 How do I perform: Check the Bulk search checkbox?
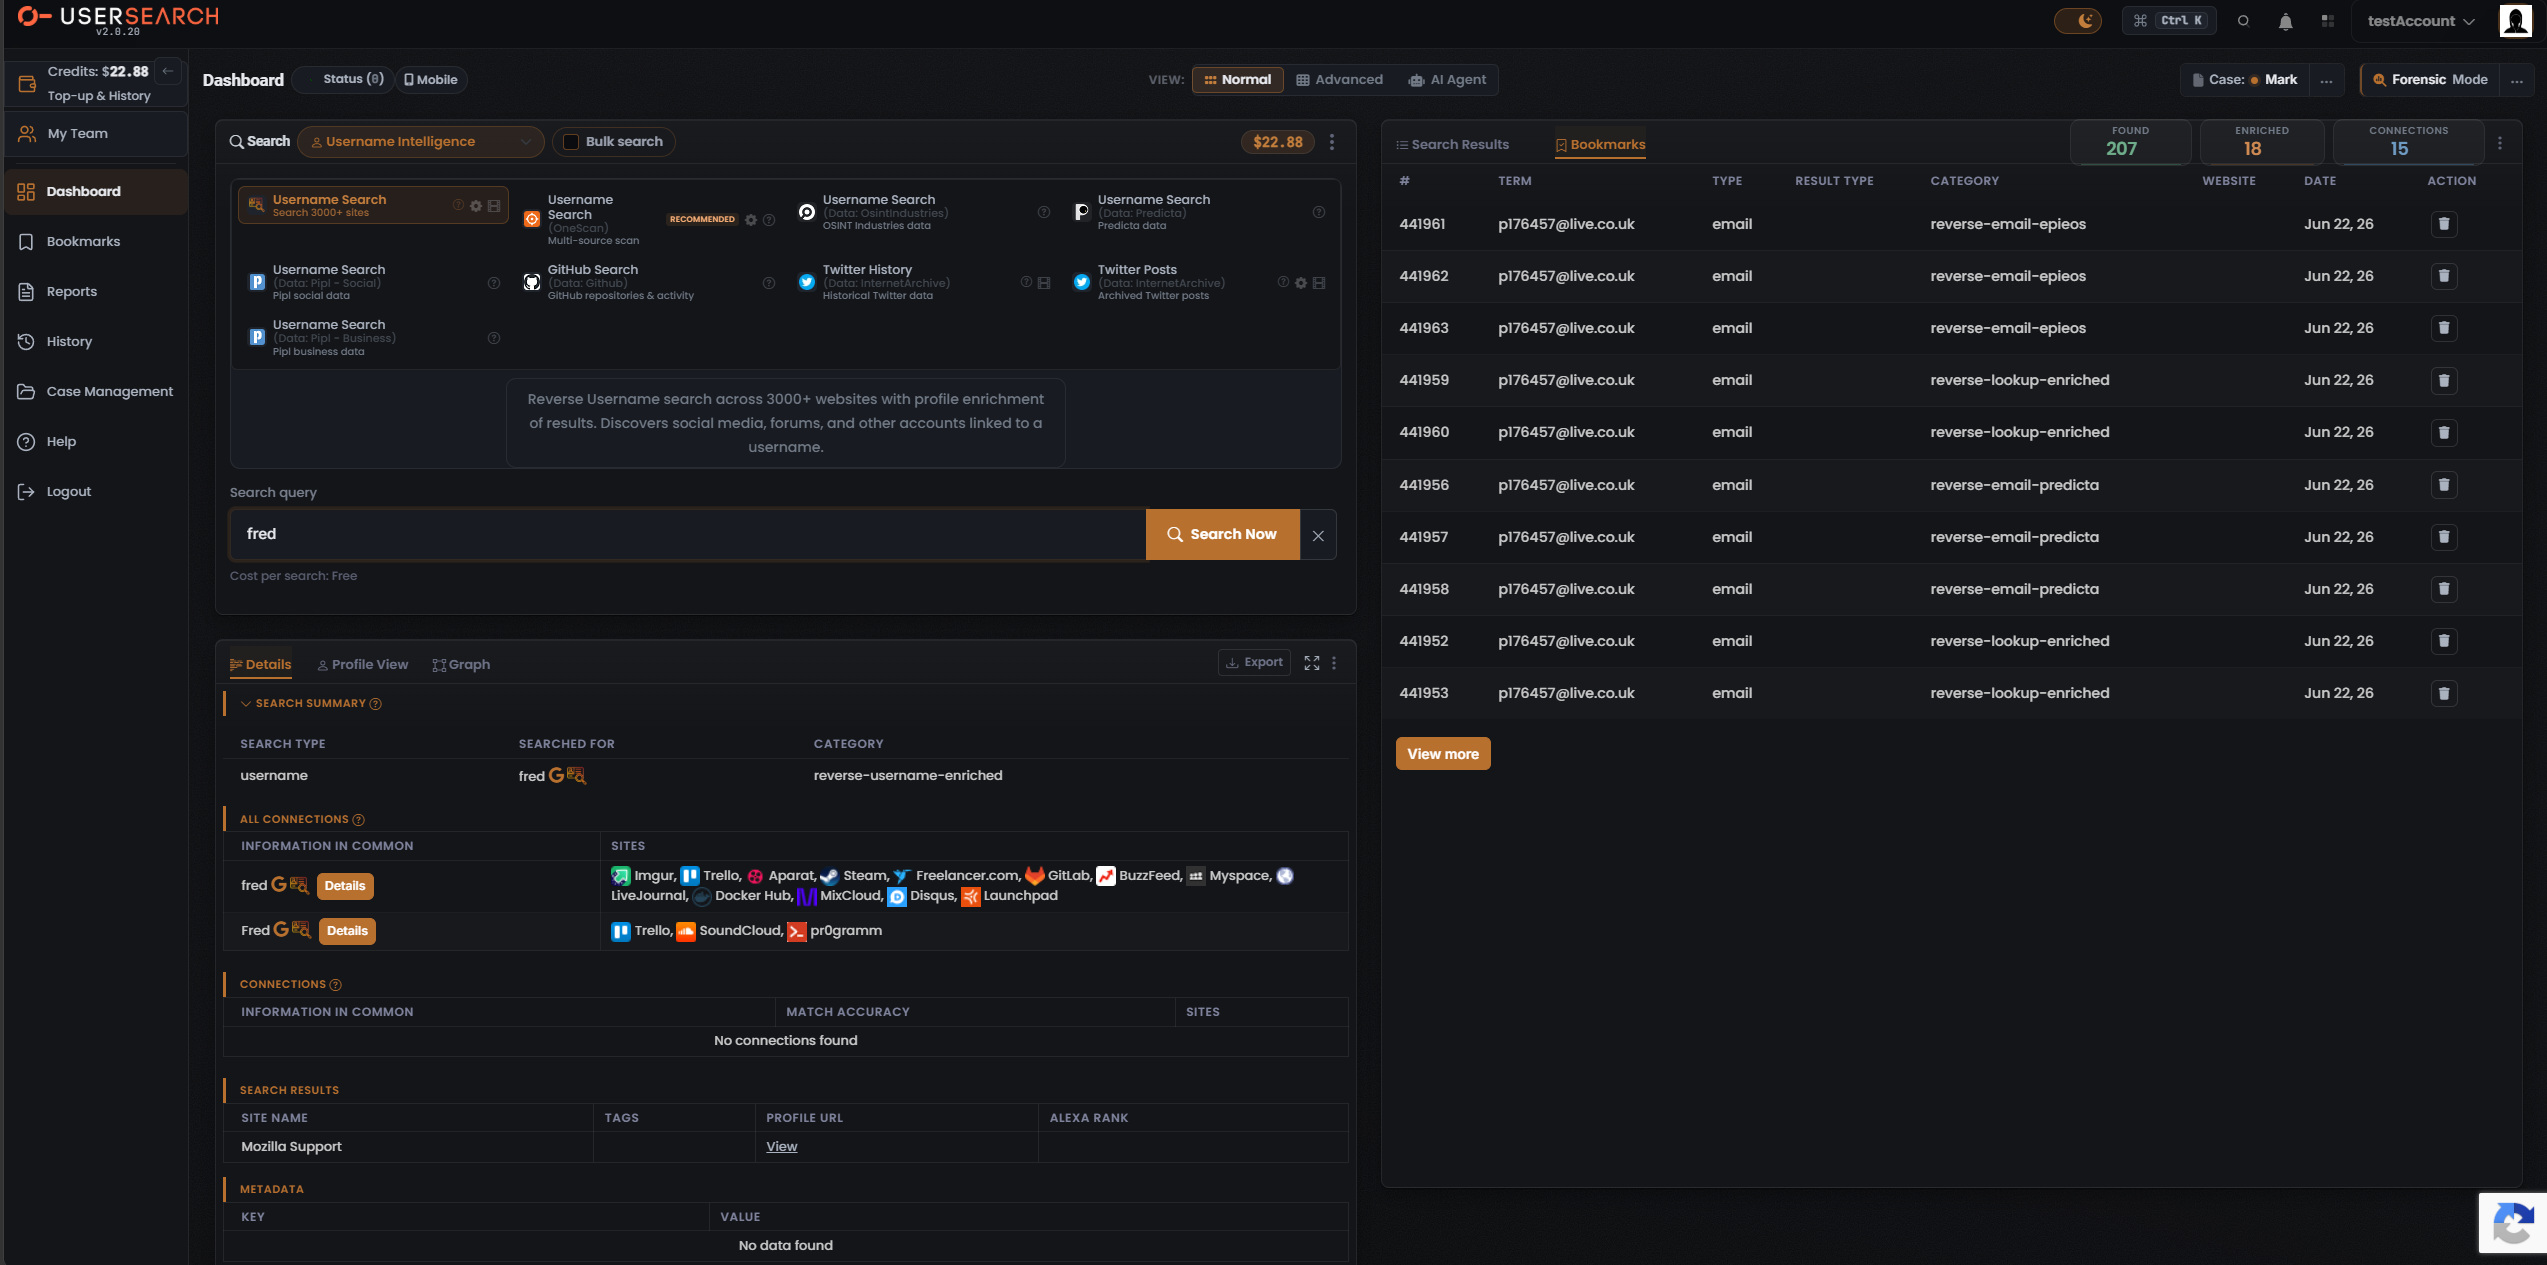571,142
